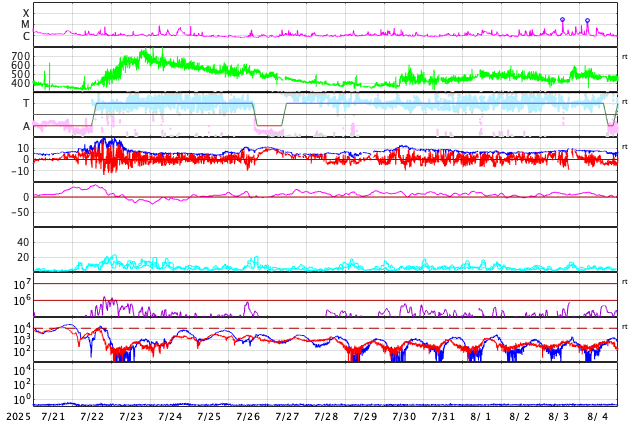
Task: Select the 600 speed axis label
Action: pyautogui.click(x=21, y=65)
